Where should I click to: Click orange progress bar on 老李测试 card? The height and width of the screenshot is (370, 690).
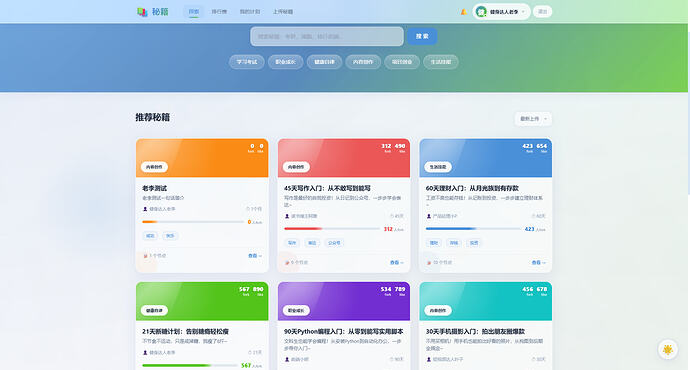click(x=193, y=222)
